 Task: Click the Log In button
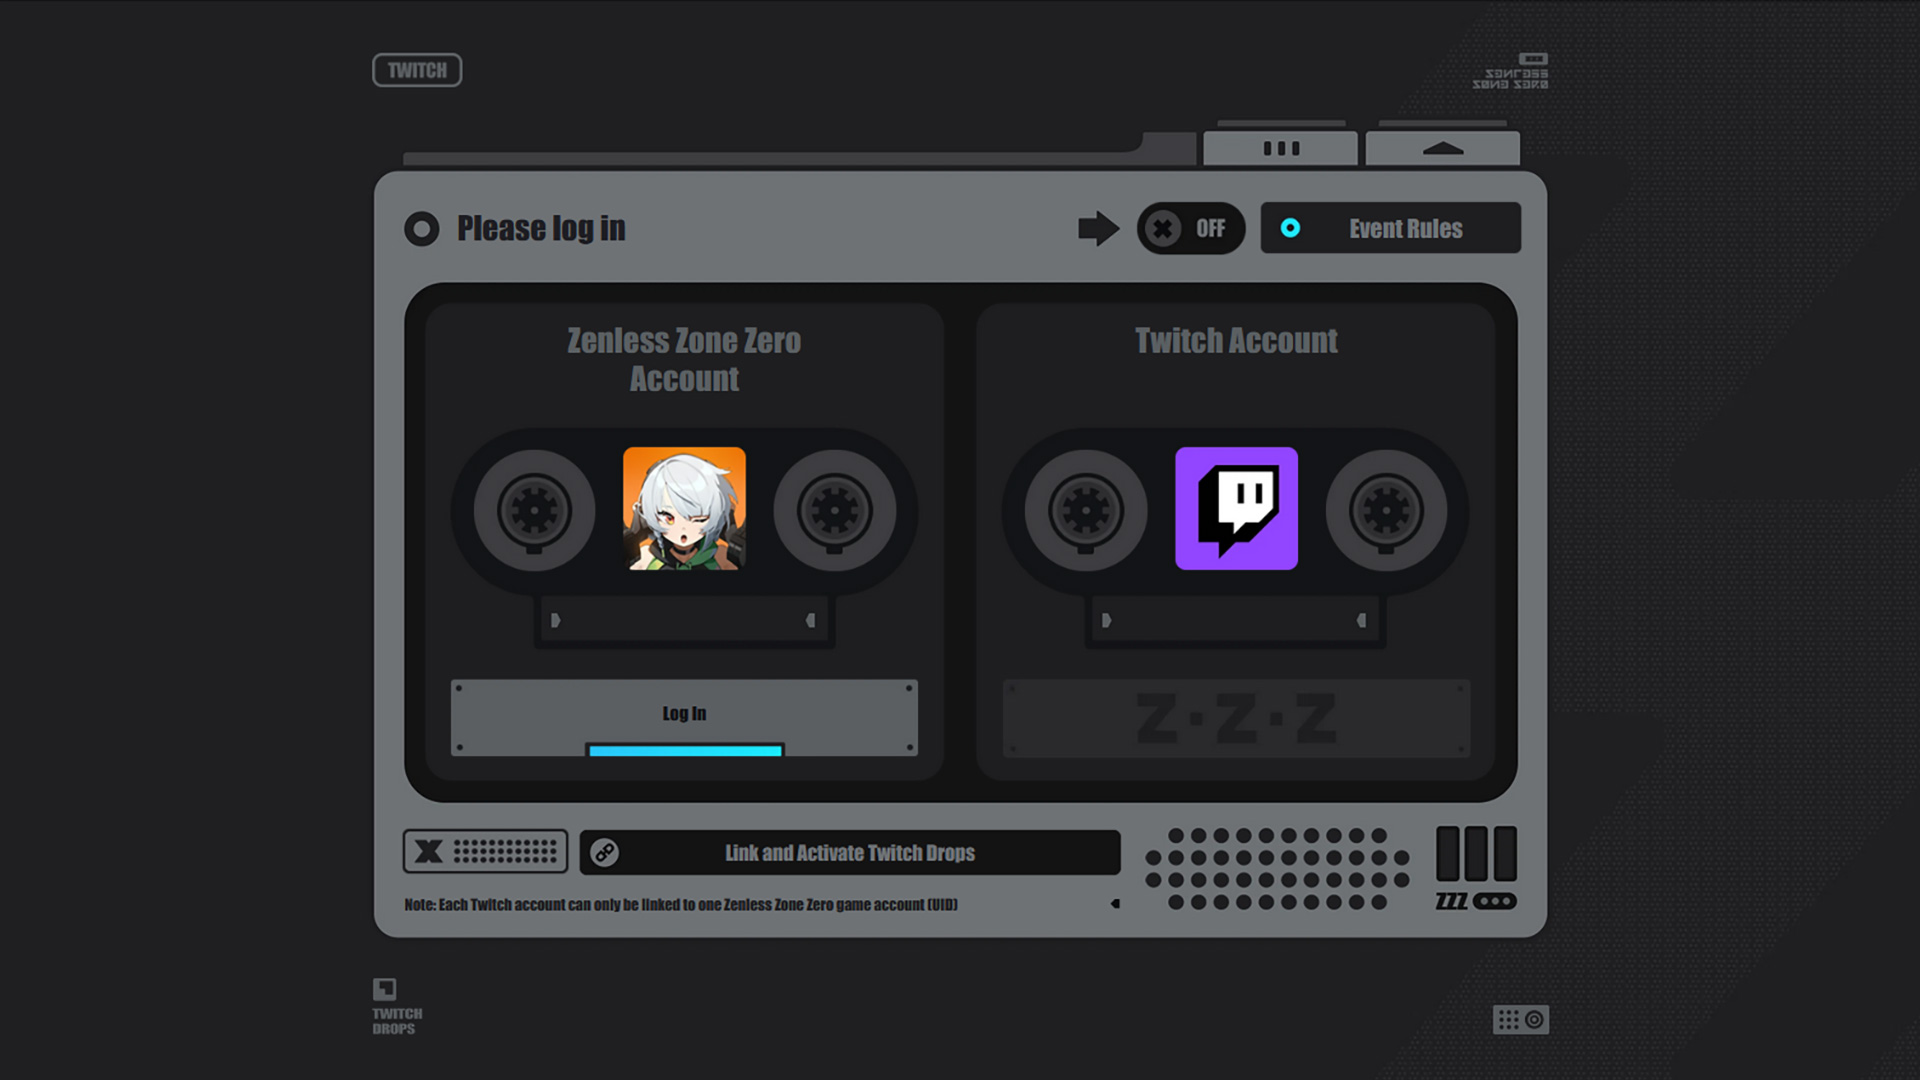click(x=684, y=713)
